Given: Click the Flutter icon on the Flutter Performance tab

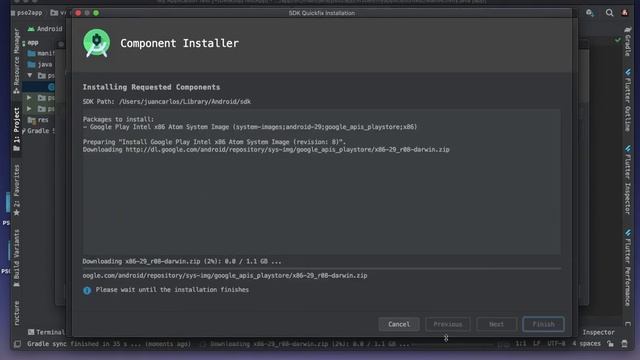Looking at the screenshot, I should coord(628,233).
